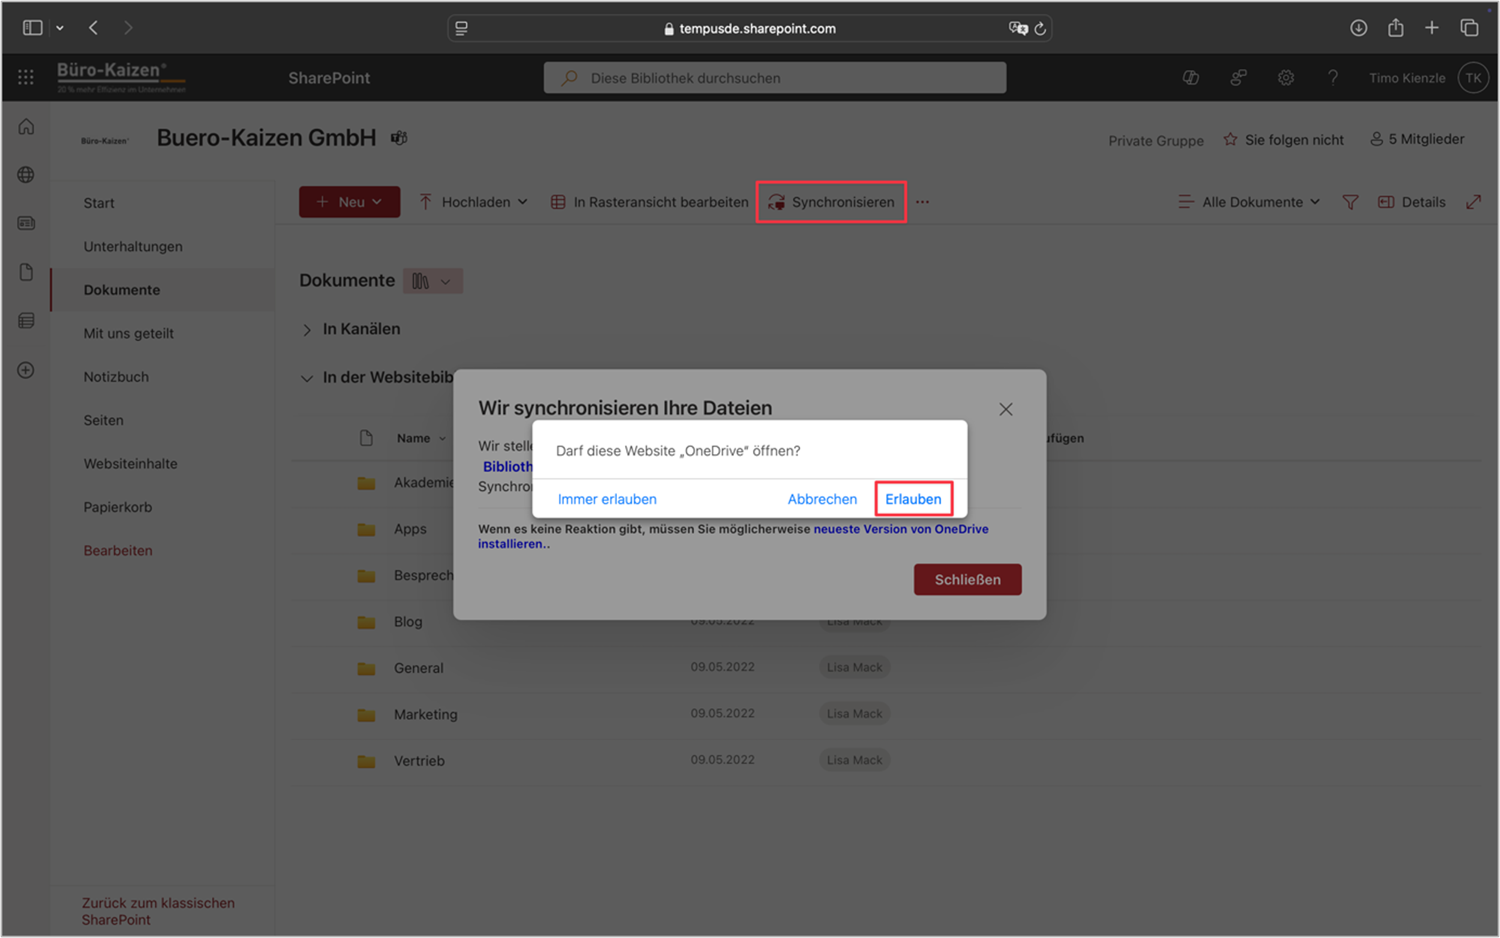Open the library view switcher next to Dokumente
This screenshot has width=1500, height=938.
pyautogui.click(x=432, y=281)
